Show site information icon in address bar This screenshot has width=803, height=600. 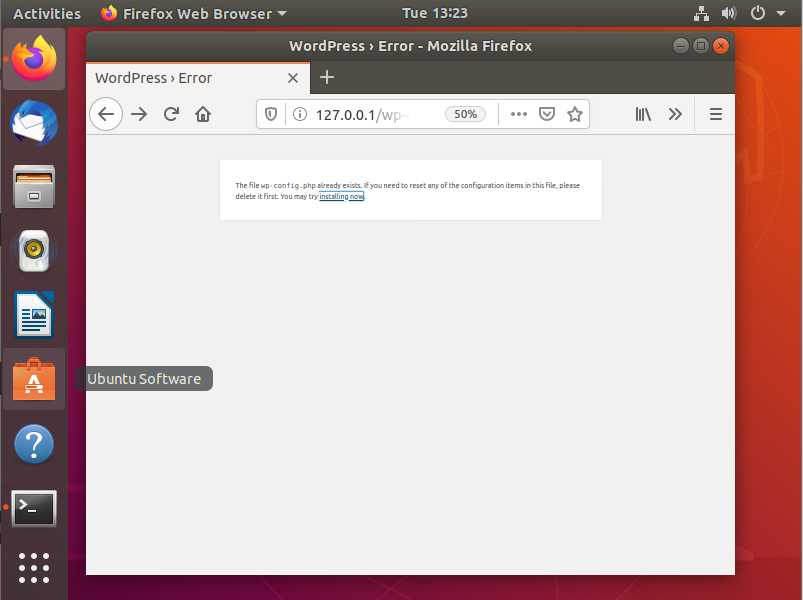point(300,114)
